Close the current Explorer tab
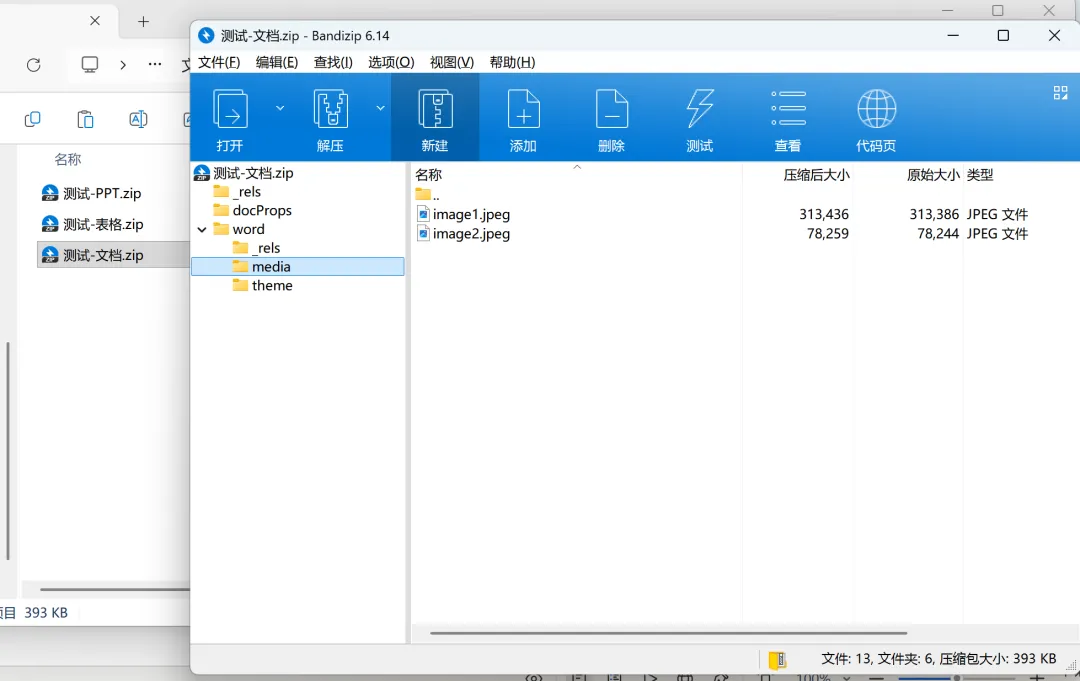 [95, 21]
